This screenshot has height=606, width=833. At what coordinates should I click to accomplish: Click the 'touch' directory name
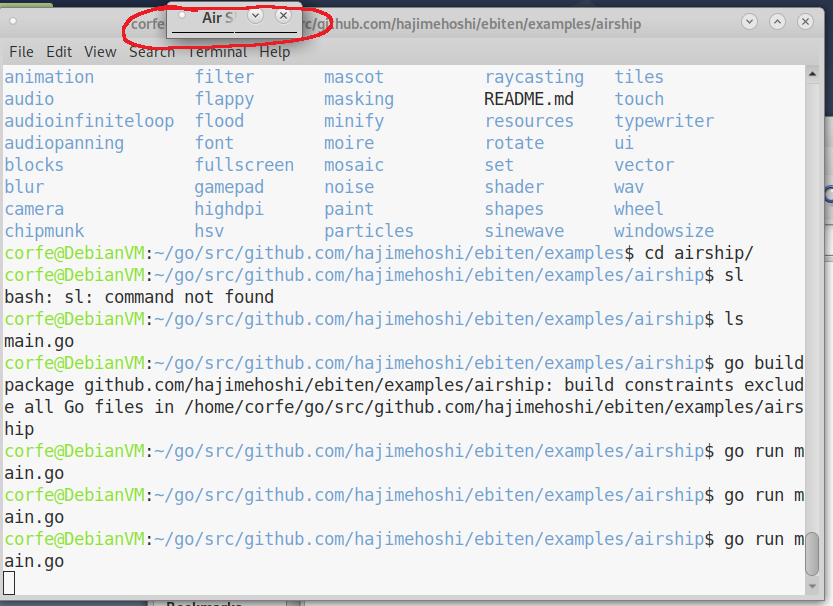coord(639,99)
